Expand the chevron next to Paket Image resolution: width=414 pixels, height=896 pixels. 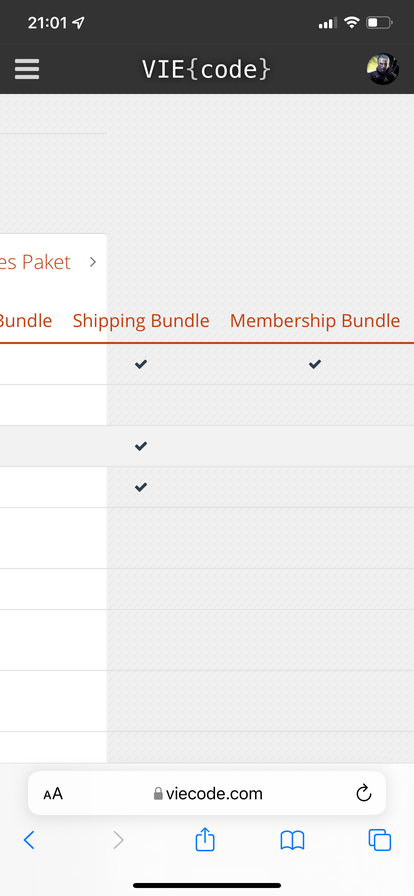coord(93,262)
